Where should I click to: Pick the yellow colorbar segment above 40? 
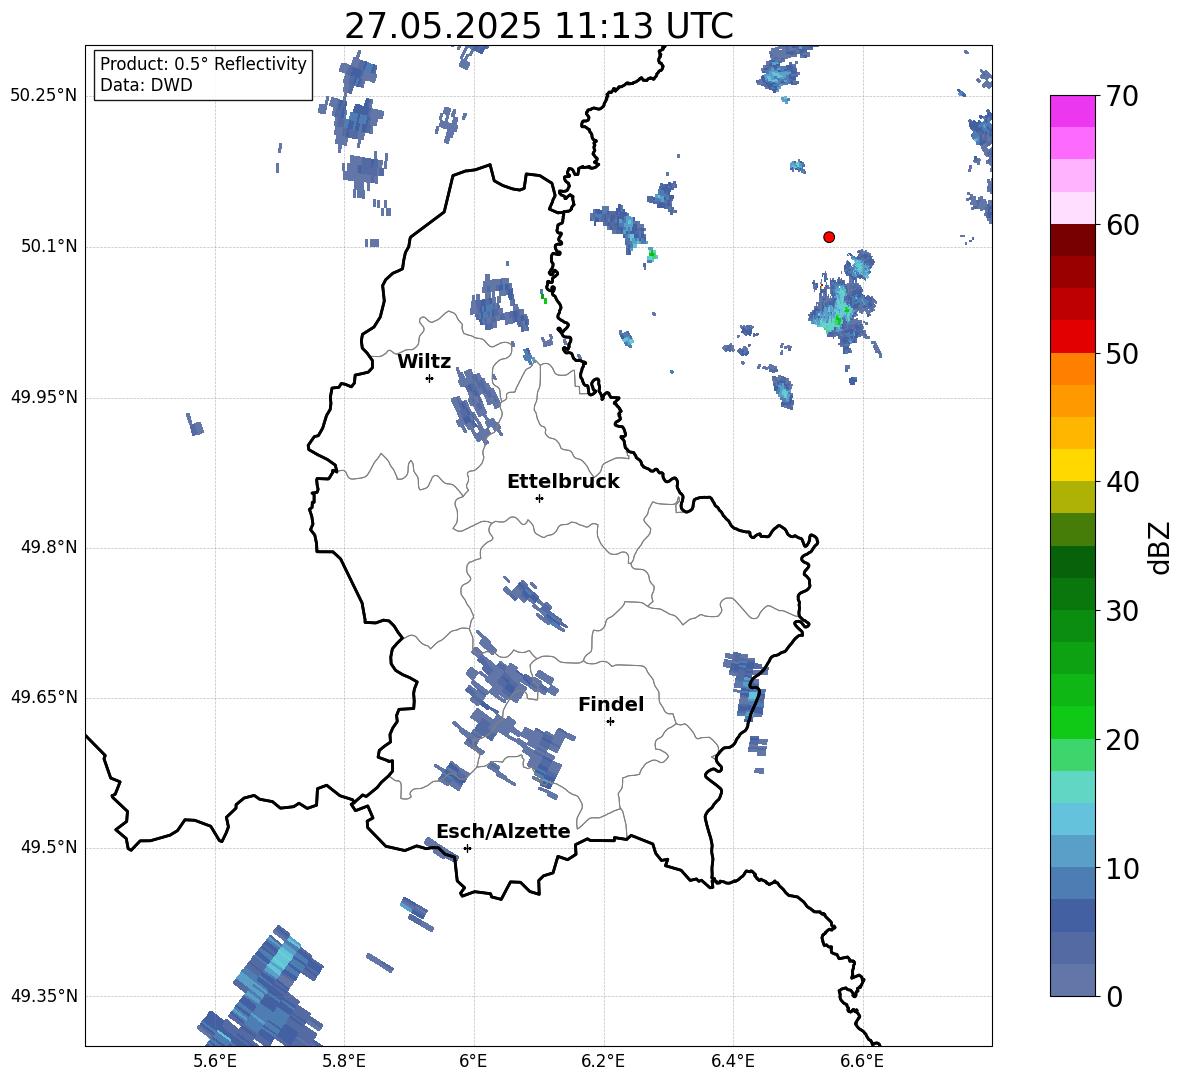[1072, 465]
